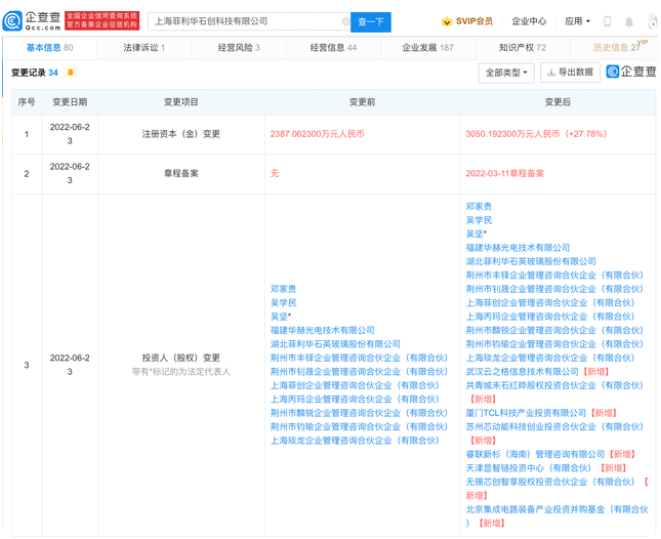Screen dimensions: 661x539
Task: Click the 变更后 column header
Action: 557,102
